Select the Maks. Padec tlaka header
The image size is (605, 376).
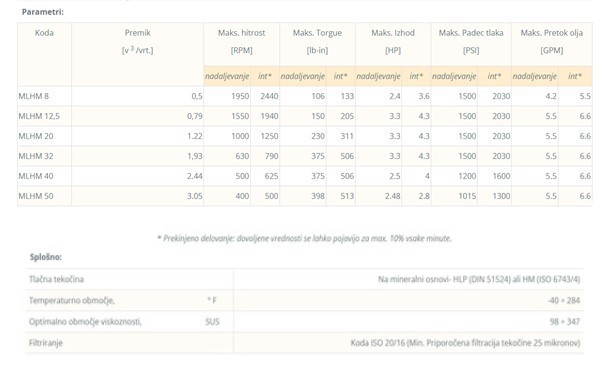coord(471,41)
